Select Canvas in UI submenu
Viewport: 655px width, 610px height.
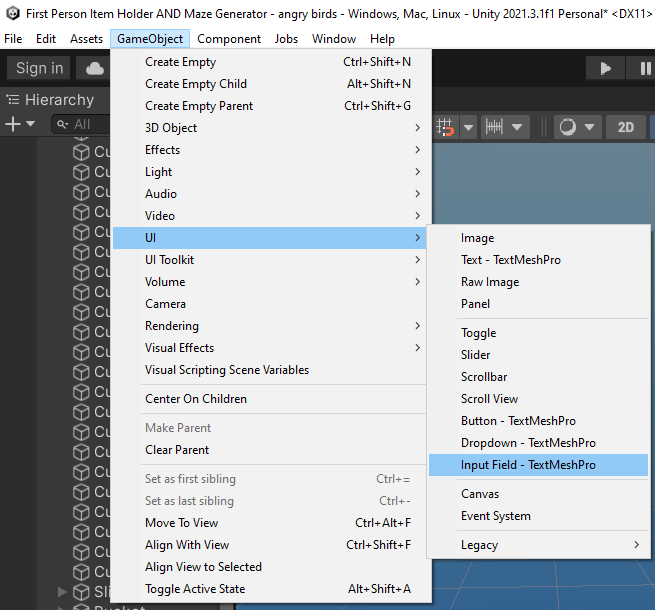pyautogui.click(x=538, y=494)
